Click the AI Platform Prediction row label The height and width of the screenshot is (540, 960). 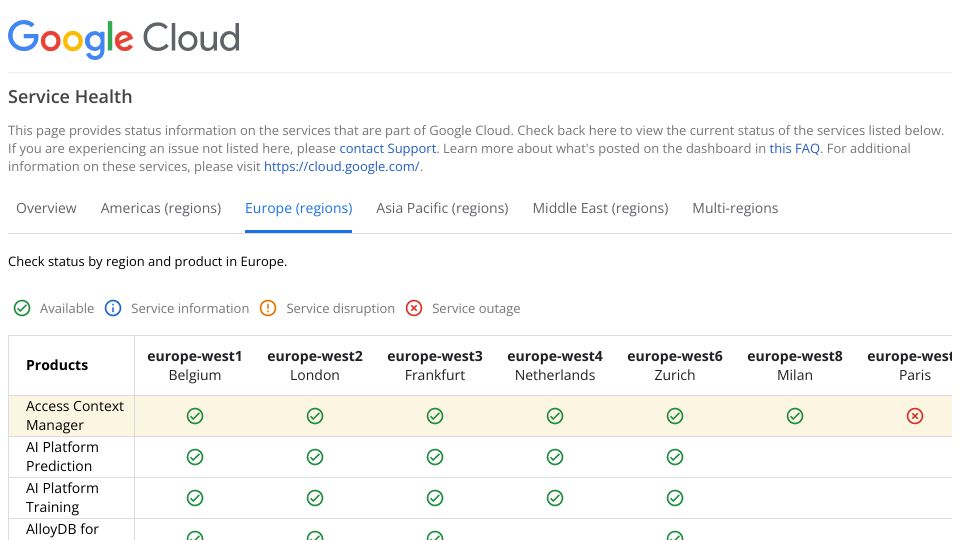tap(62, 457)
